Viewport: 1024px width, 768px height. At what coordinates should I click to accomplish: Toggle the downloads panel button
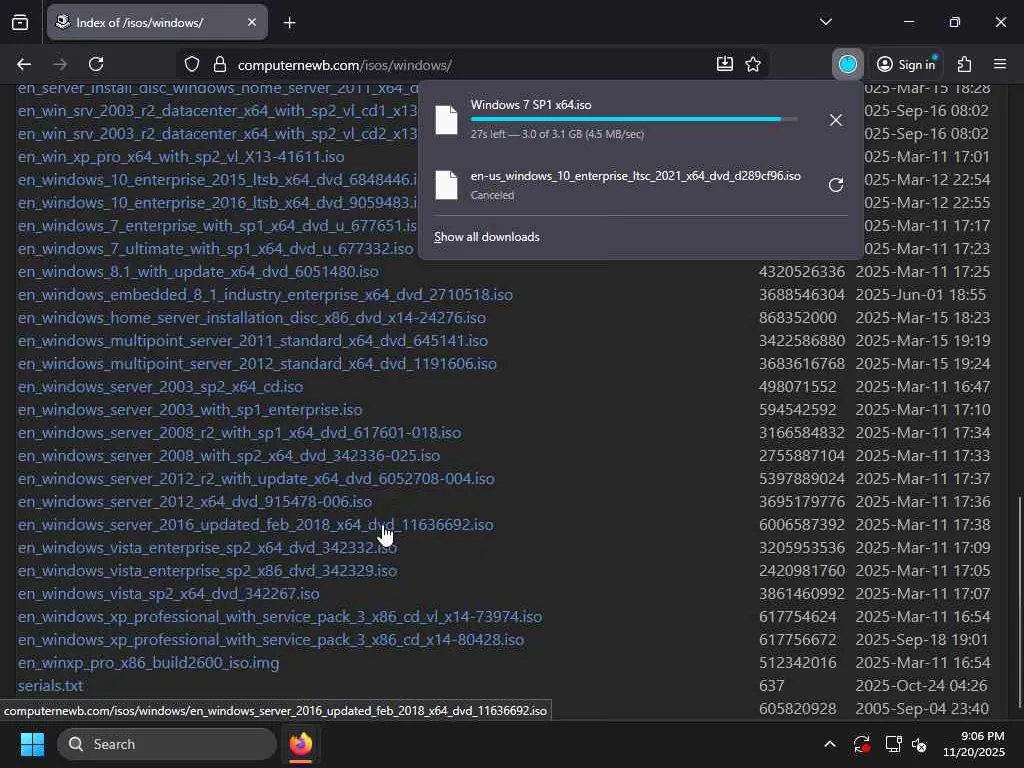(848, 64)
